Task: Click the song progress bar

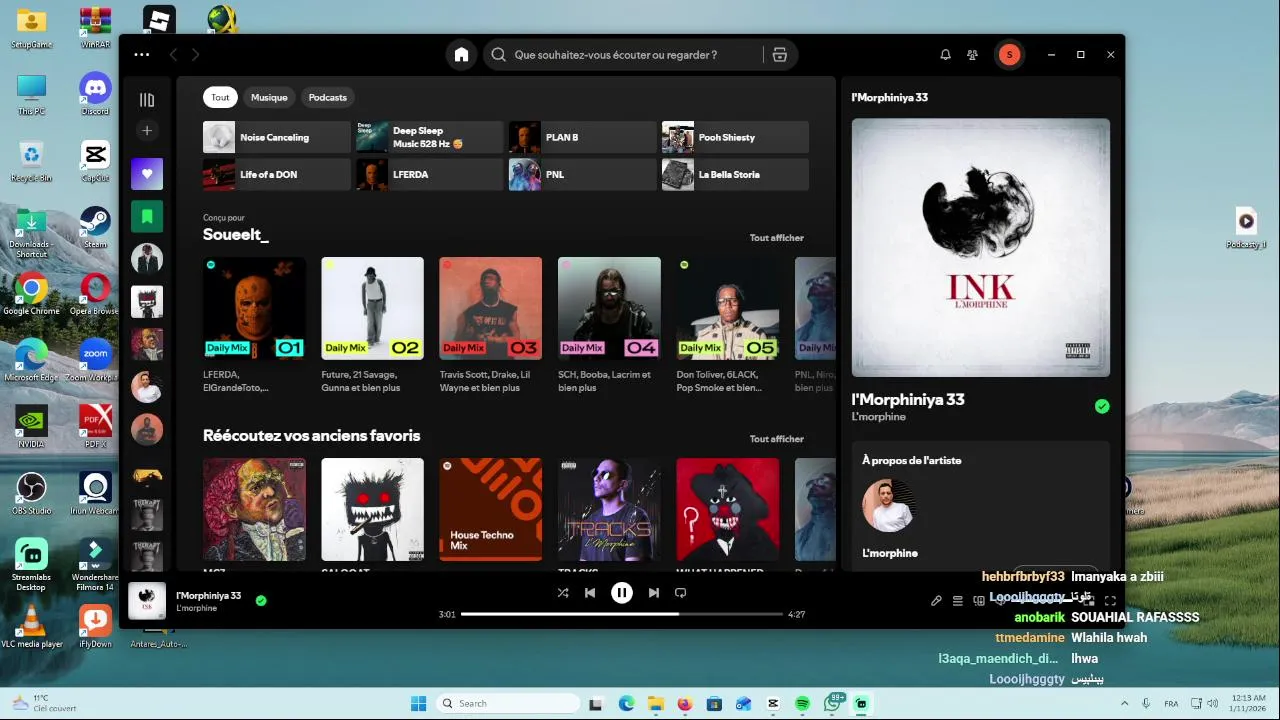Action: coord(621,614)
